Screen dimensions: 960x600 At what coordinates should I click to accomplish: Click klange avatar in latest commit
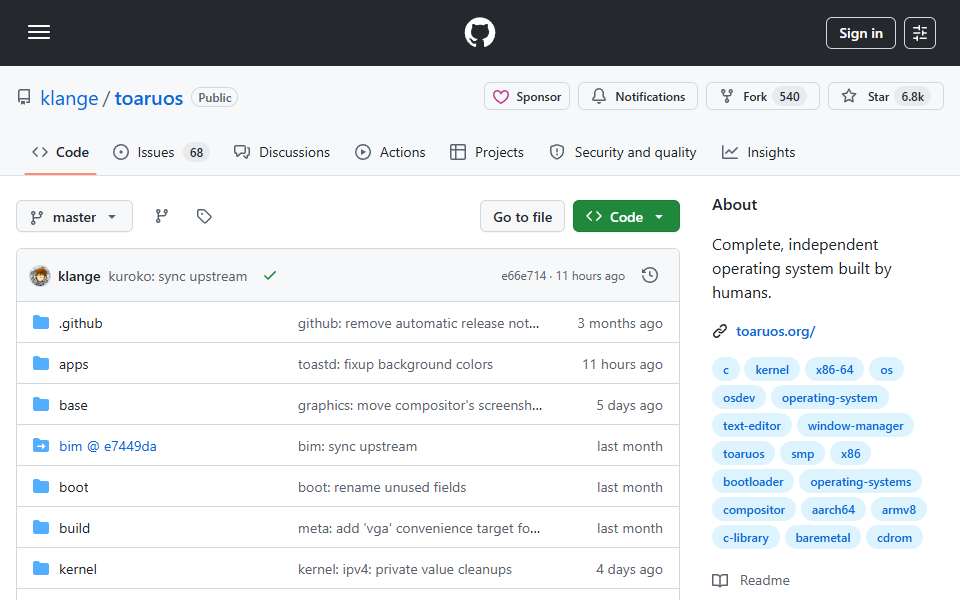pos(40,276)
